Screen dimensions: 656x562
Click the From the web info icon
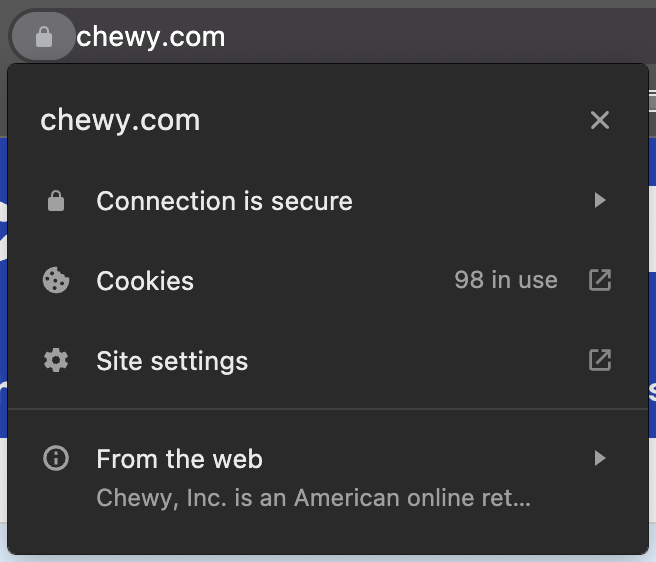[56, 458]
